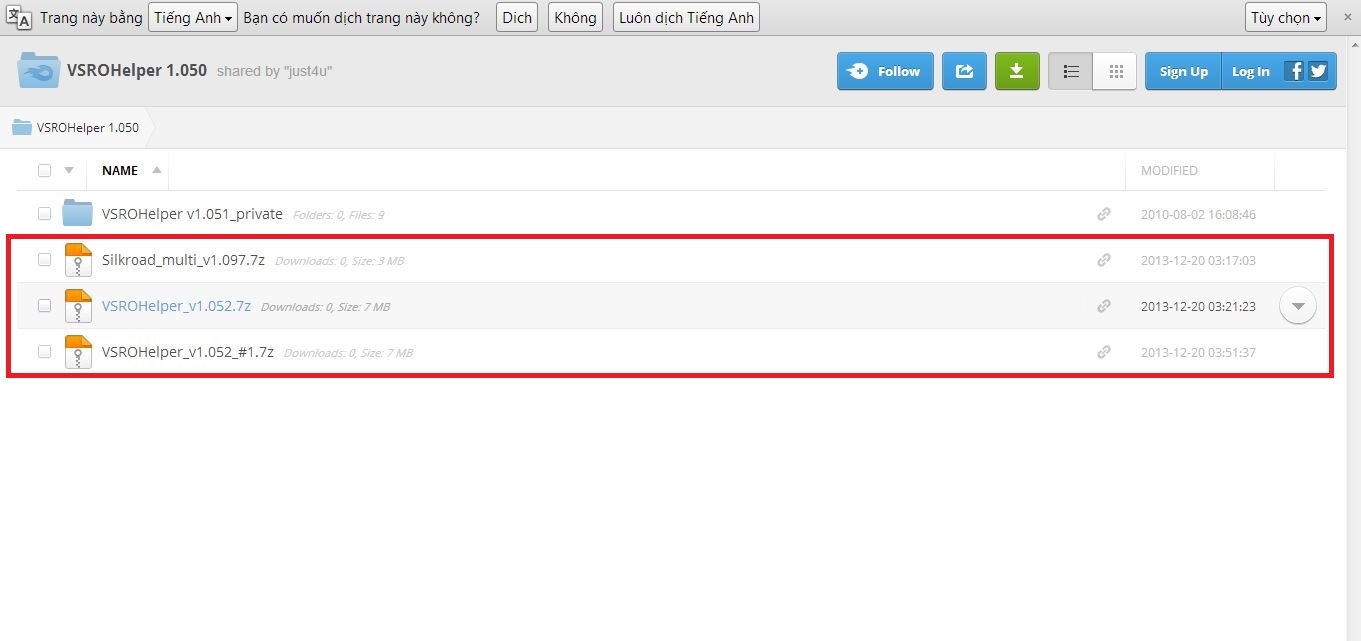Click the Facebook login icon
The height and width of the screenshot is (641, 1361).
(1295, 71)
